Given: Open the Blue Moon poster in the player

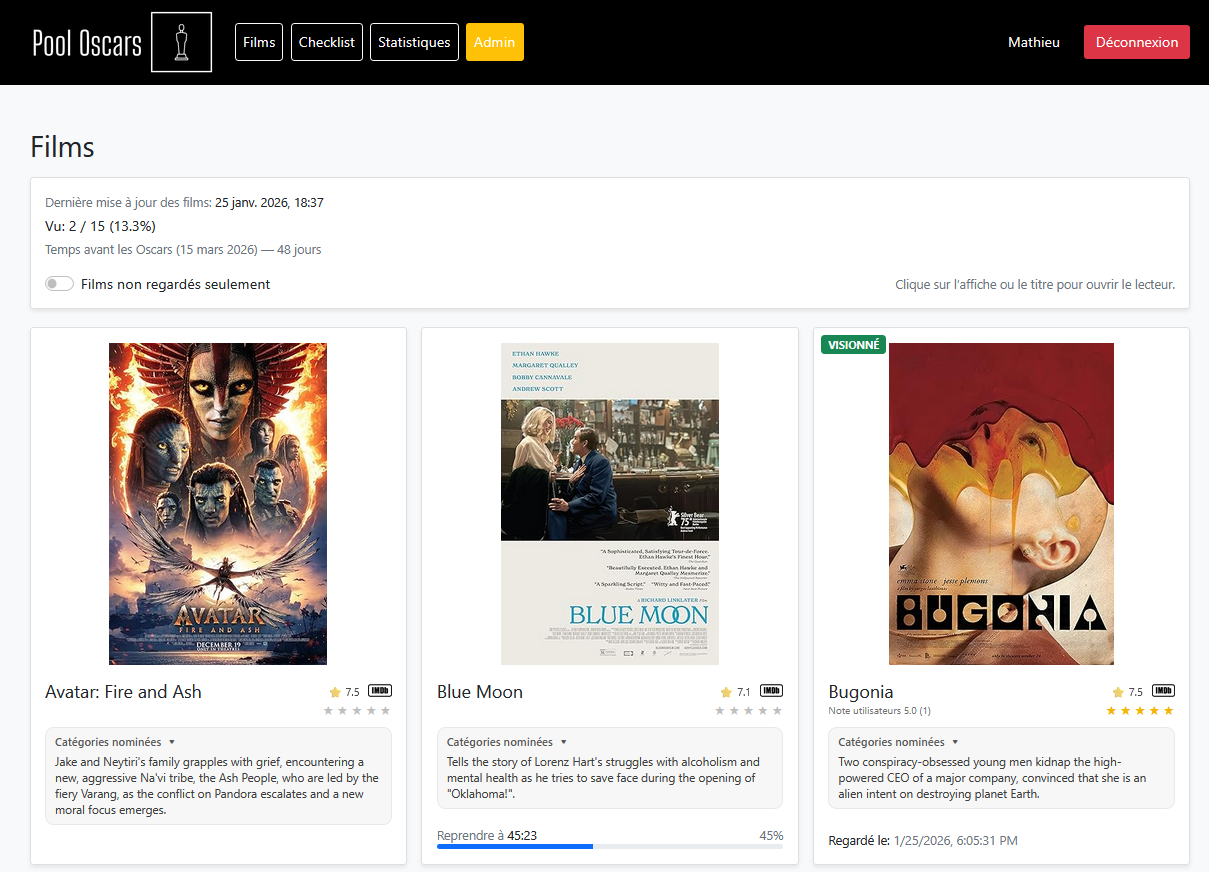Looking at the screenshot, I should click(610, 504).
